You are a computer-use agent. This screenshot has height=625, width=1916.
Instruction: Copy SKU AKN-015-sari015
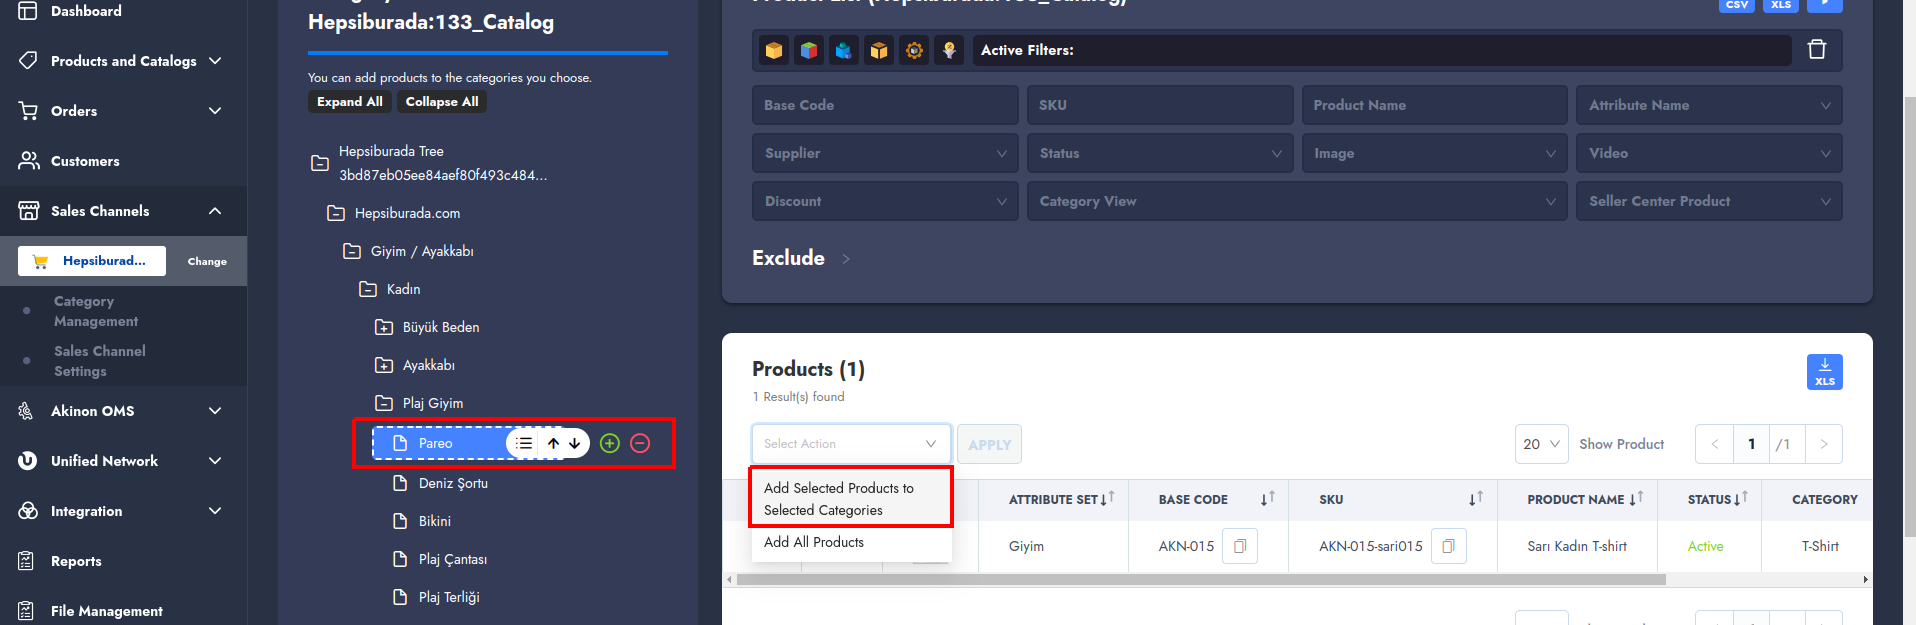coord(1448,546)
